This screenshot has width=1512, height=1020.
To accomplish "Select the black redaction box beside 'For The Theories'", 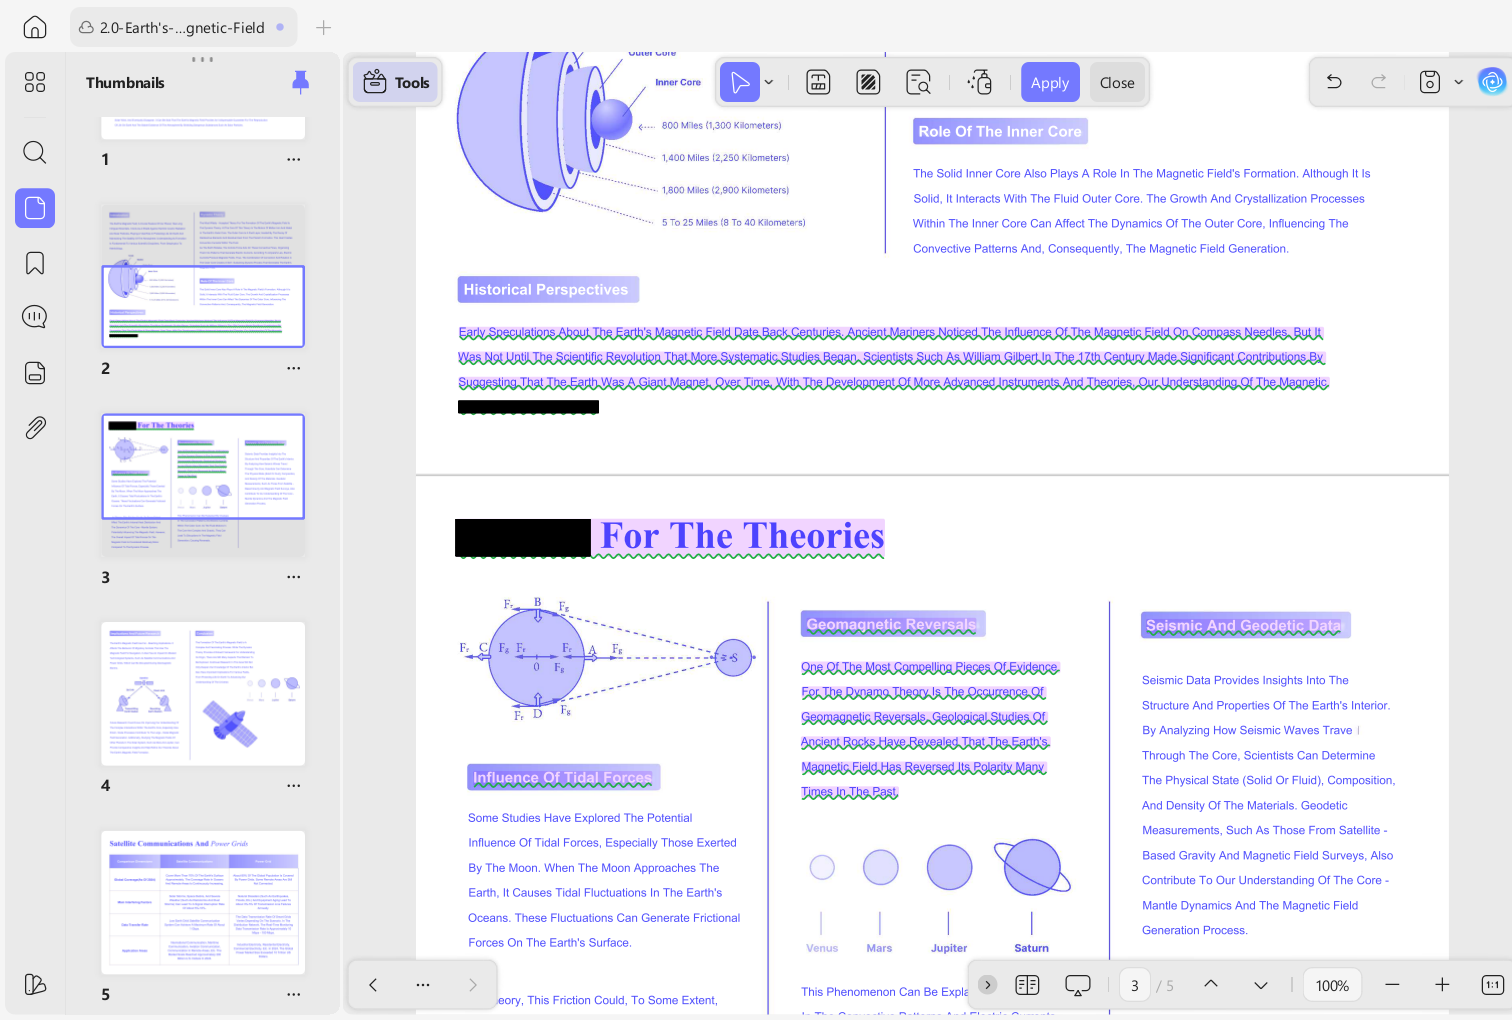I will [523, 538].
